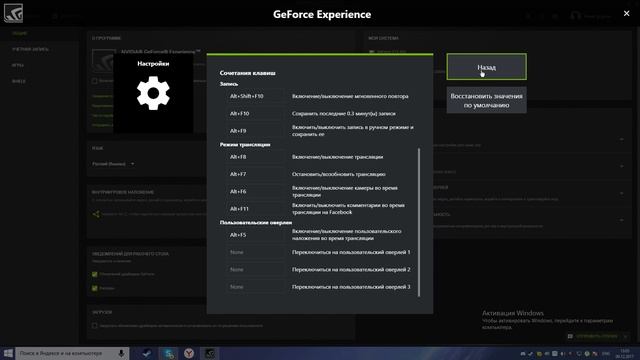640x360 pixels.
Task: Open GeForce Experience taskbar icon
Action: tap(210, 353)
